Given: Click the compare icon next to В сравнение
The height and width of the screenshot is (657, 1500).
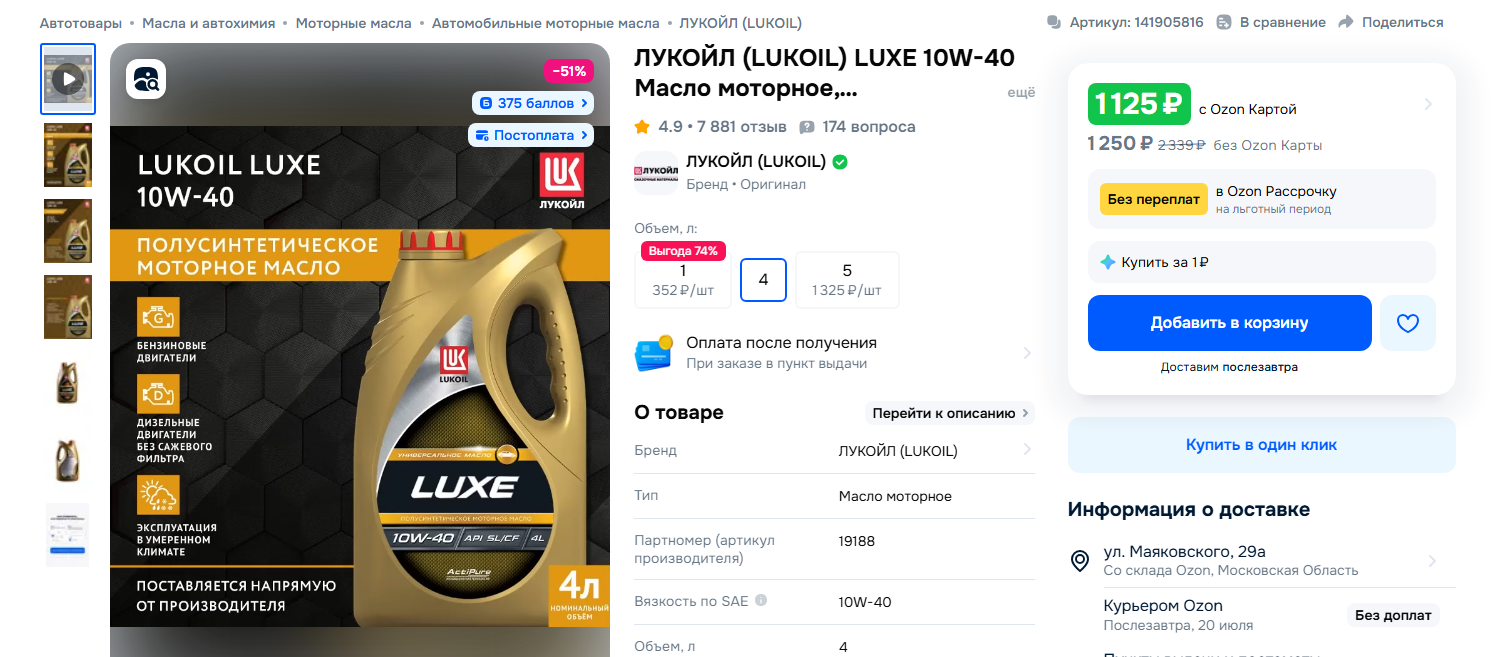Looking at the screenshot, I should tap(1224, 22).
